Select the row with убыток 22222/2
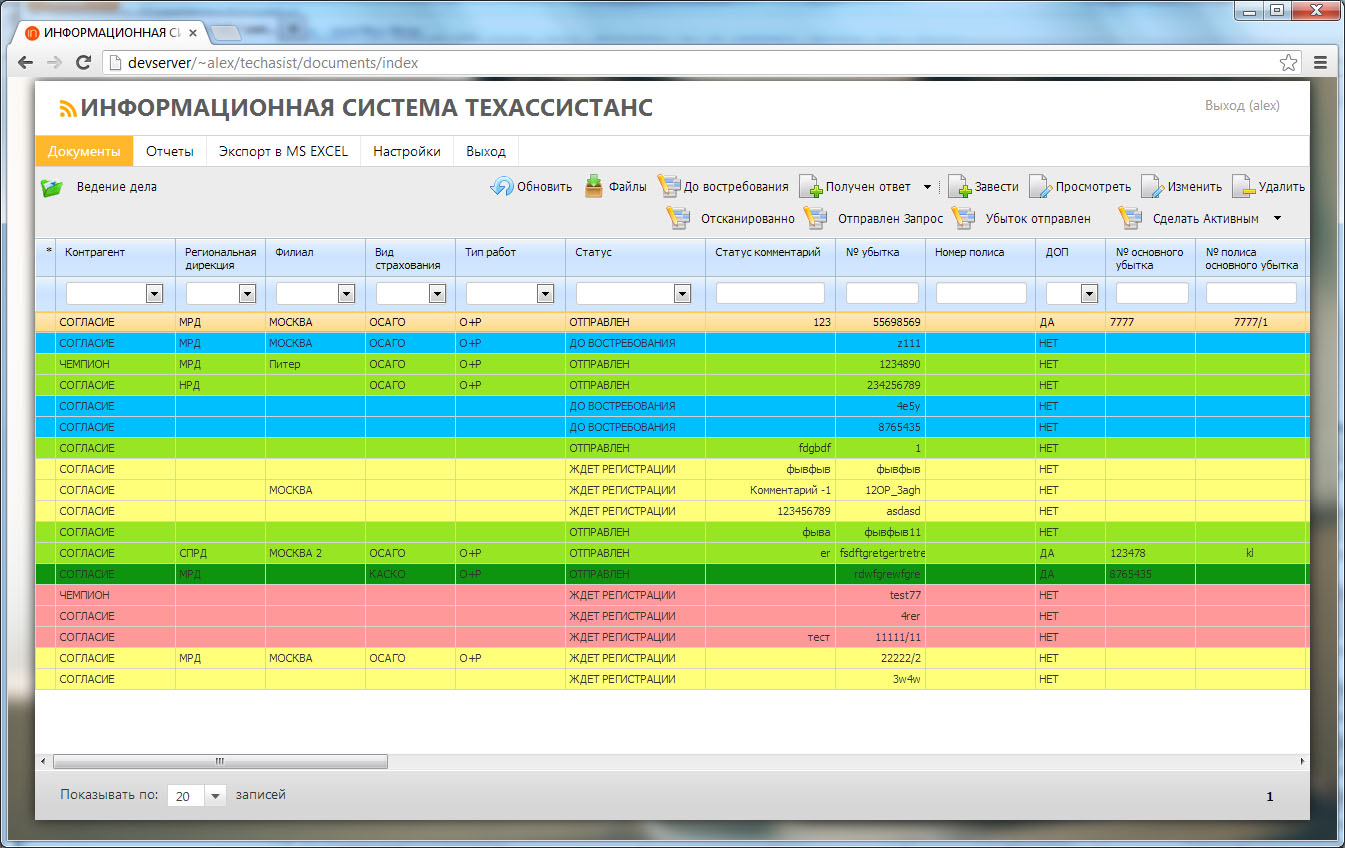The height and width of the screenshot is (848, 1345). pyautogui.click(x=670, y=658)
